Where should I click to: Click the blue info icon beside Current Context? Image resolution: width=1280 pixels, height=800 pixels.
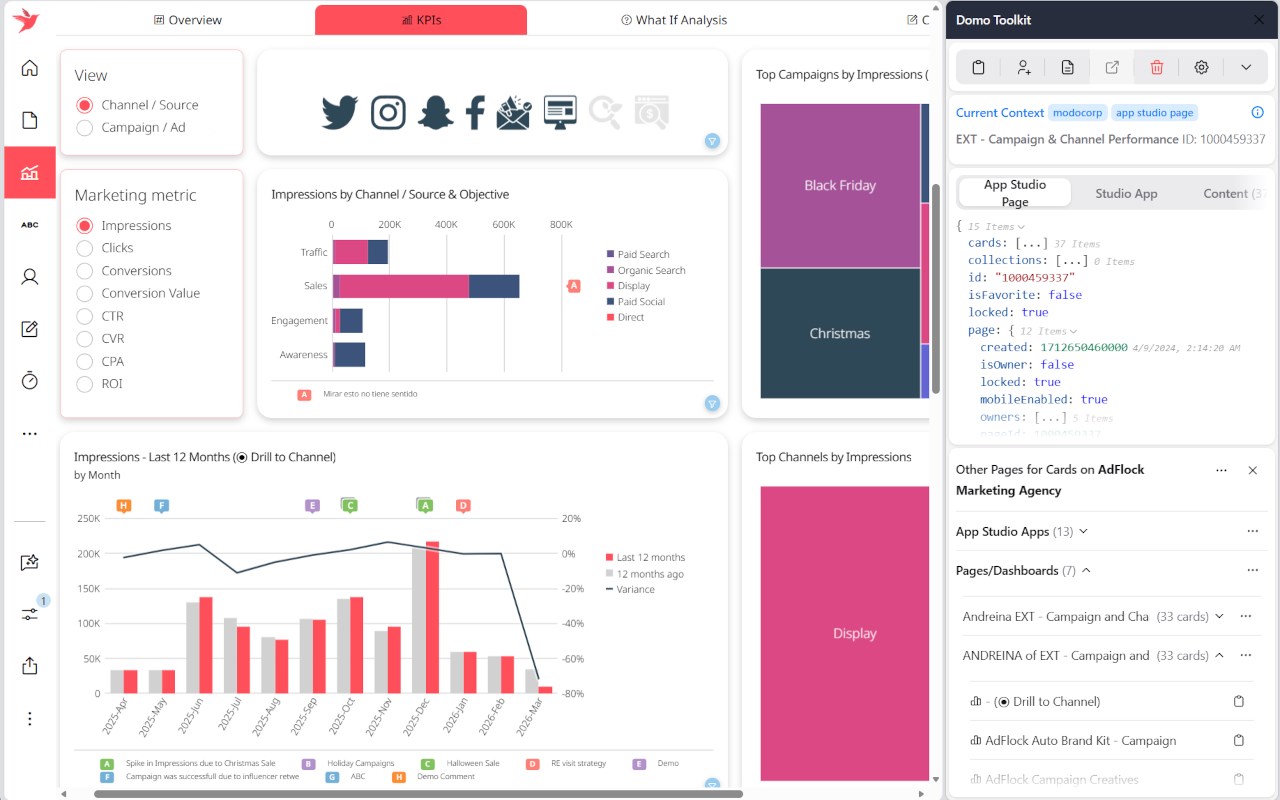coord(1258,113)
